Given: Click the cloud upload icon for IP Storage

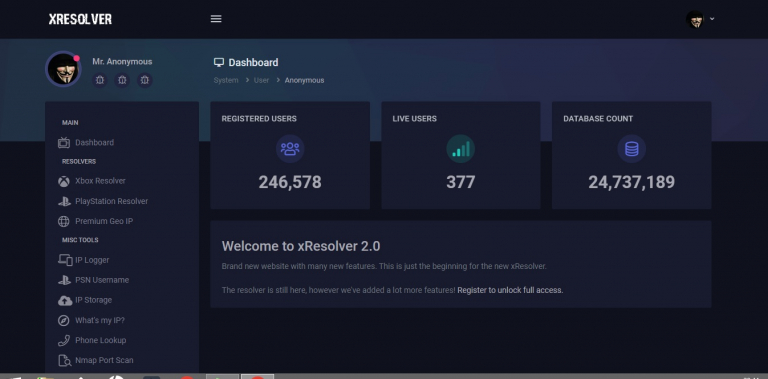Looking at the screenshot, I should click(65, 300).
